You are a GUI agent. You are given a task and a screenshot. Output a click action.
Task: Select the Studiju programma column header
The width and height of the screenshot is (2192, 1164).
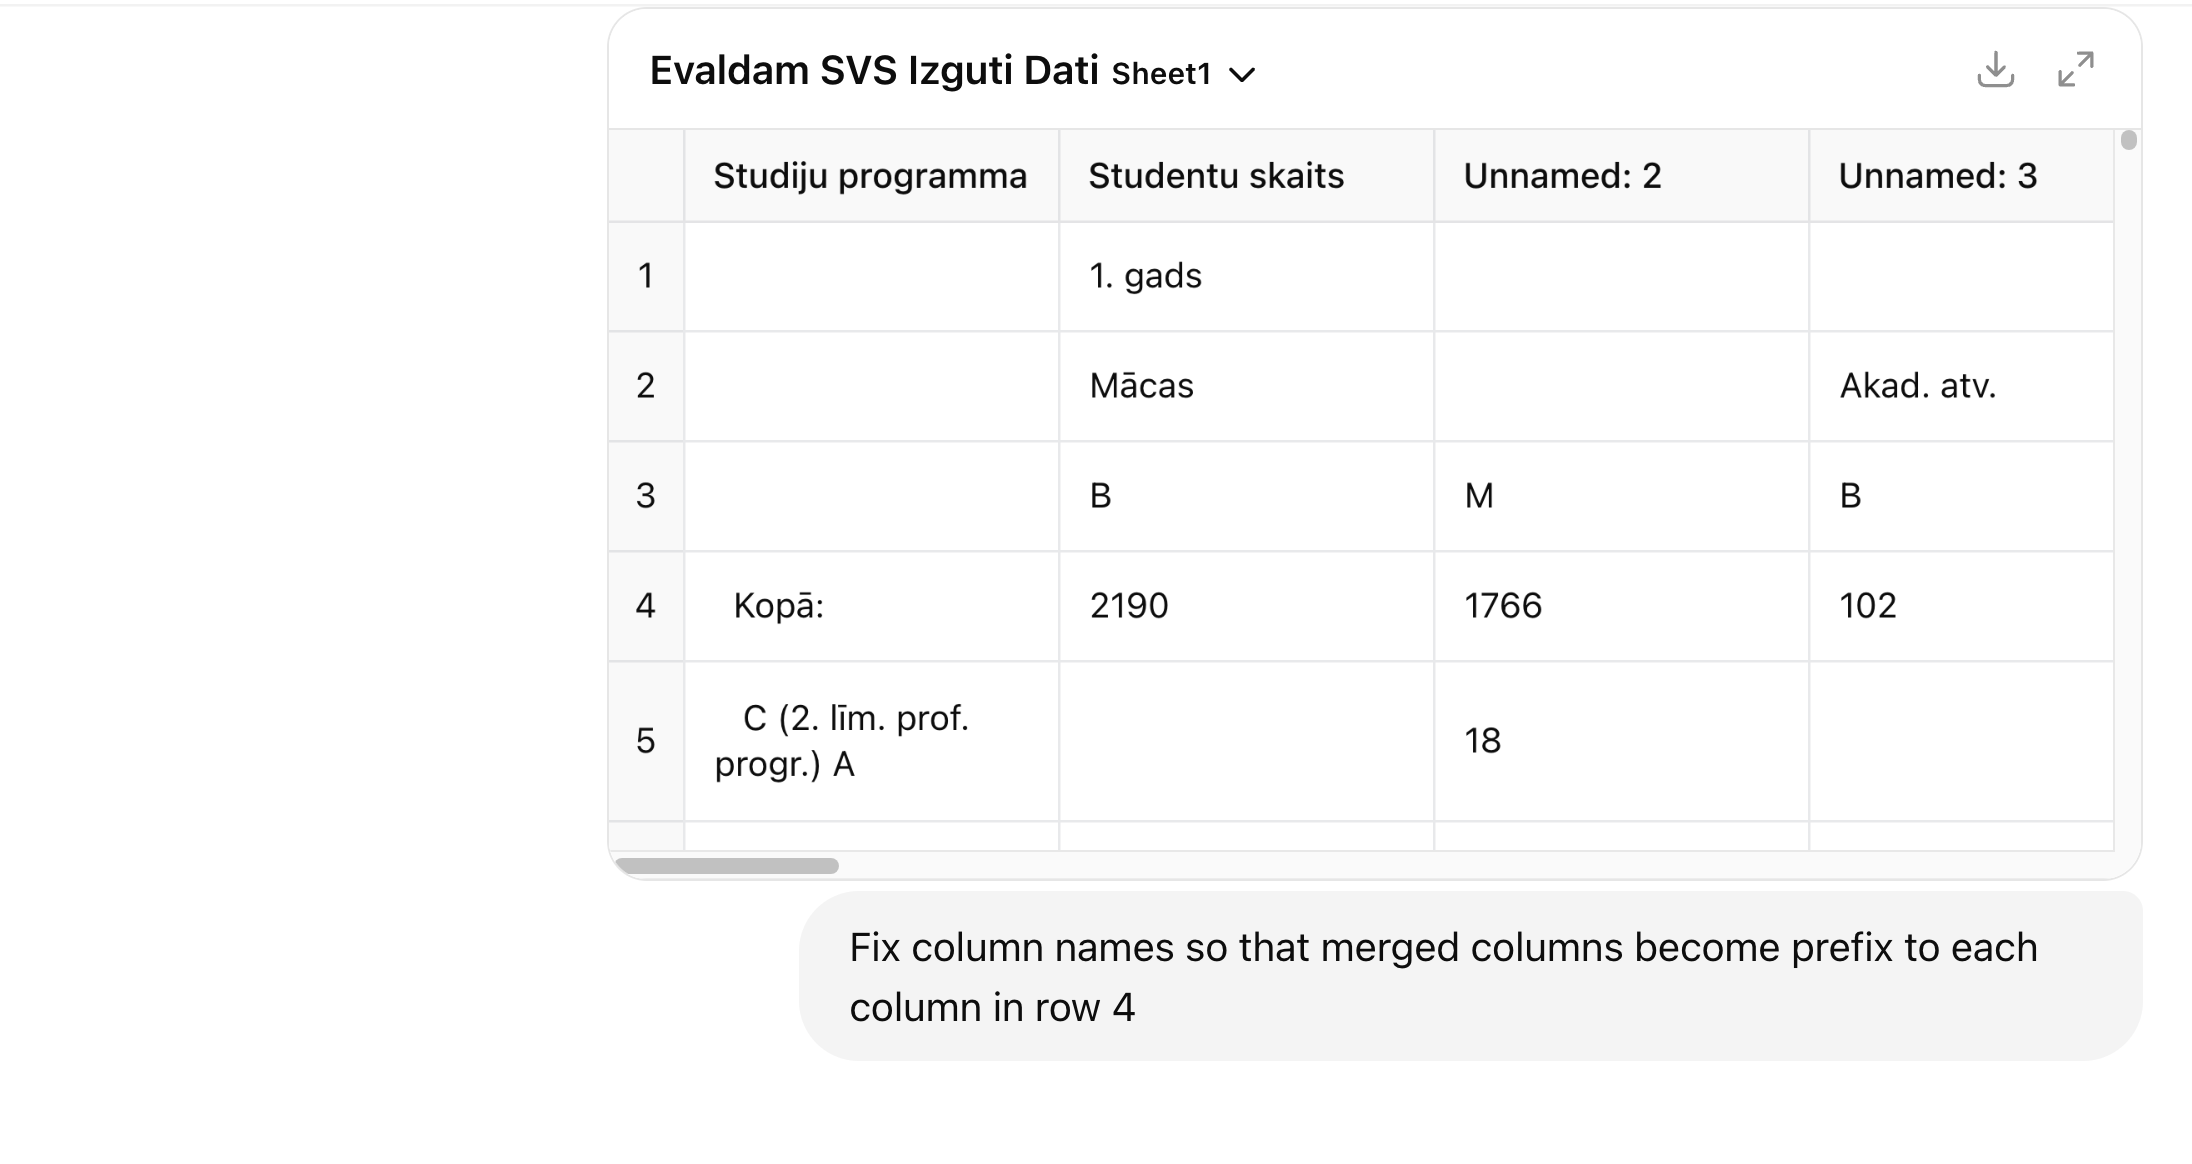[x=871, y=176]
